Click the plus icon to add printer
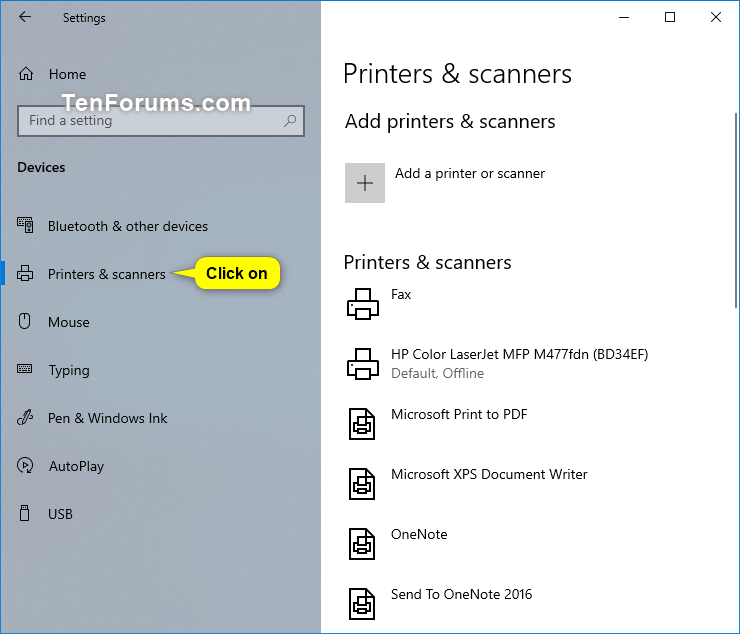Image resolution: width=740 pixels, height=634 pixels. [365, 183]
